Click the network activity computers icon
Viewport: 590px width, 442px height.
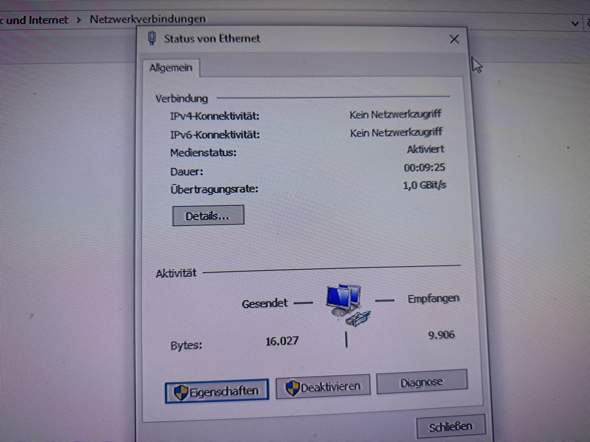click(347, 305)
